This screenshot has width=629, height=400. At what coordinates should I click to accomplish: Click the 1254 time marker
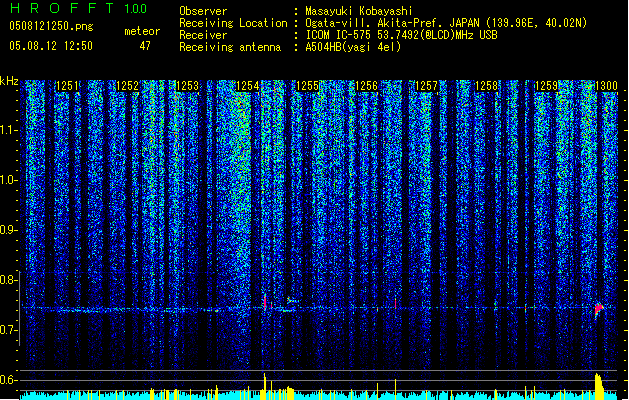coord(248,86)
